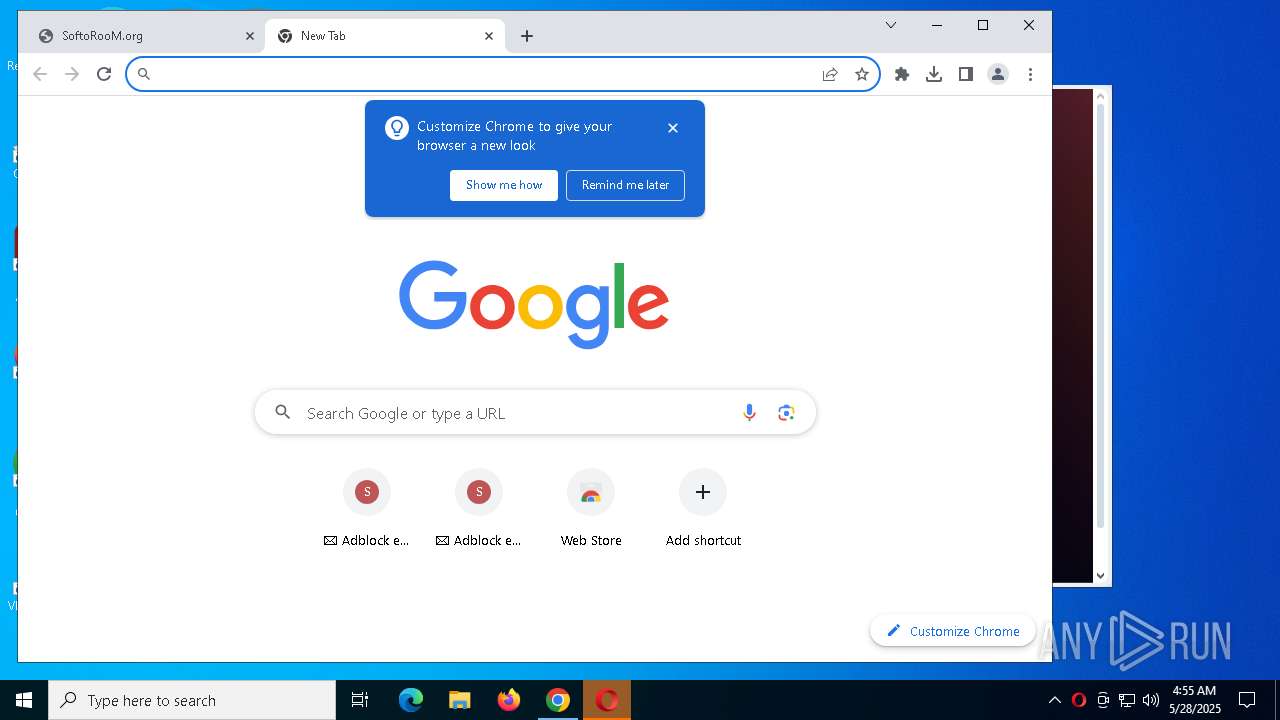Select the New Tab tab
The image size is (1280, 720).
pos(385,36)
